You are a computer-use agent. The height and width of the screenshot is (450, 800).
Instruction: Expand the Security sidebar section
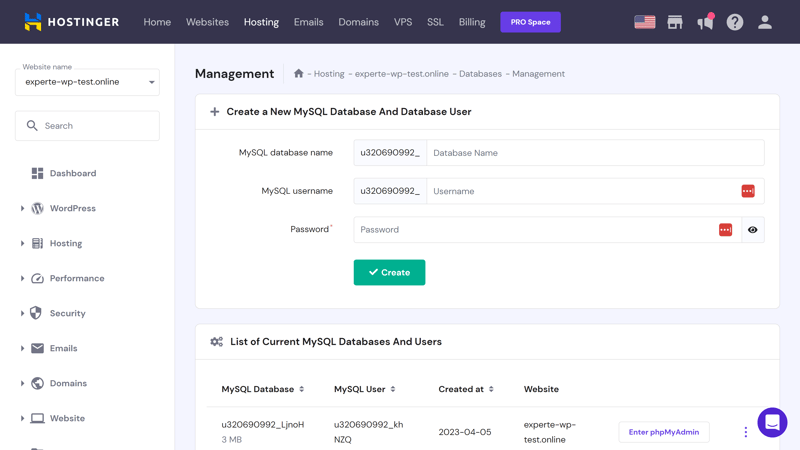[x=22, y=313]
